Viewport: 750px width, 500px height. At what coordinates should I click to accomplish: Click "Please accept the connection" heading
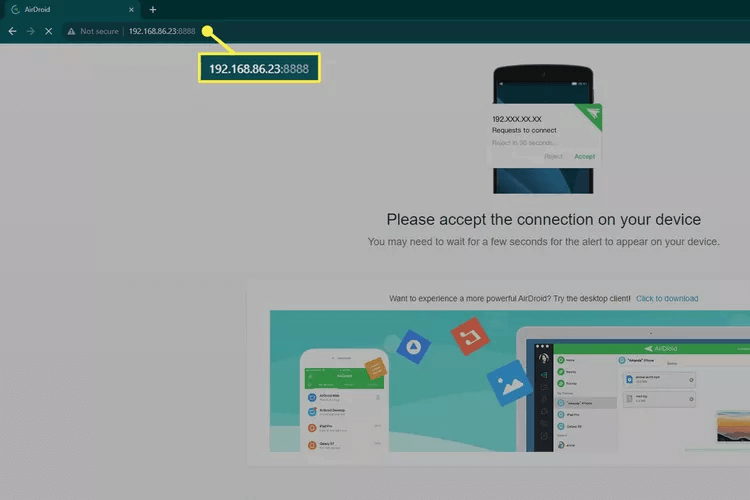click(x=543, y=219)
